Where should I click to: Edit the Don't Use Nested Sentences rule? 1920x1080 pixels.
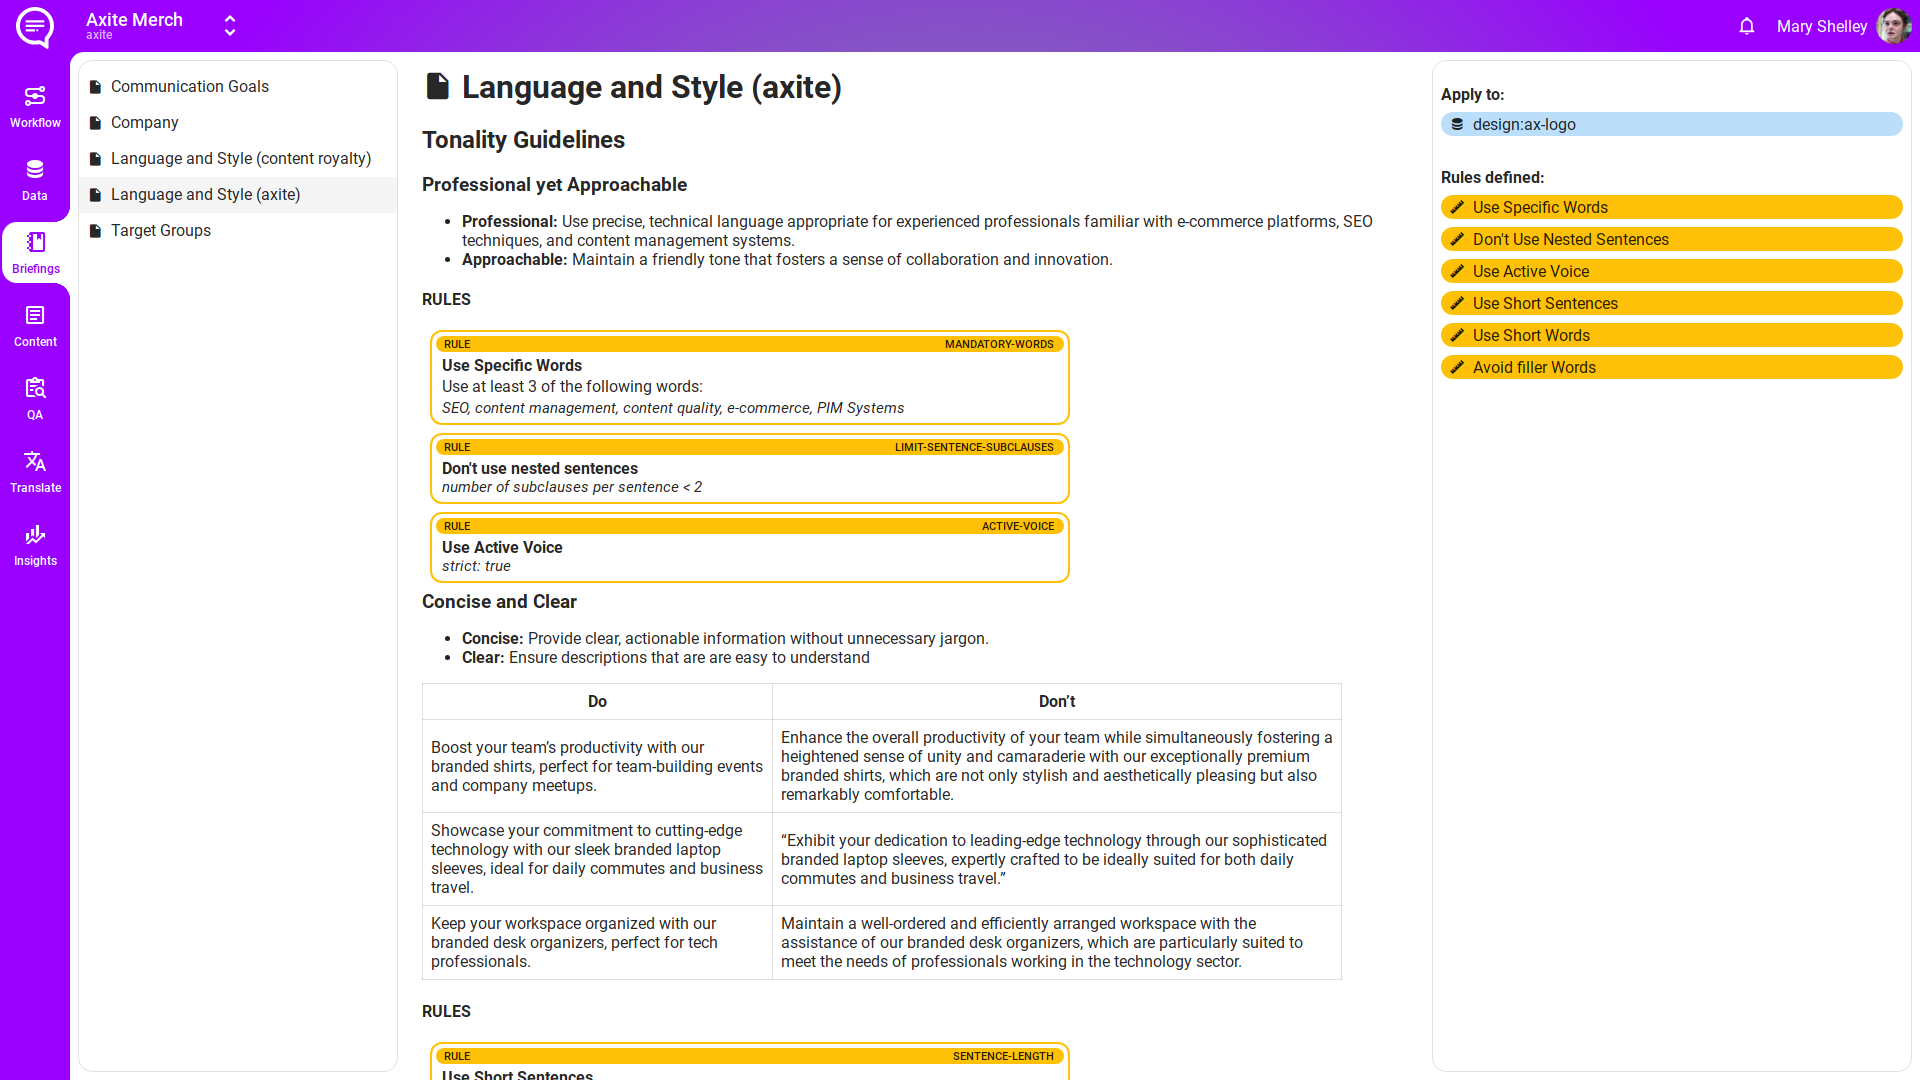[x=1670, y=240]
